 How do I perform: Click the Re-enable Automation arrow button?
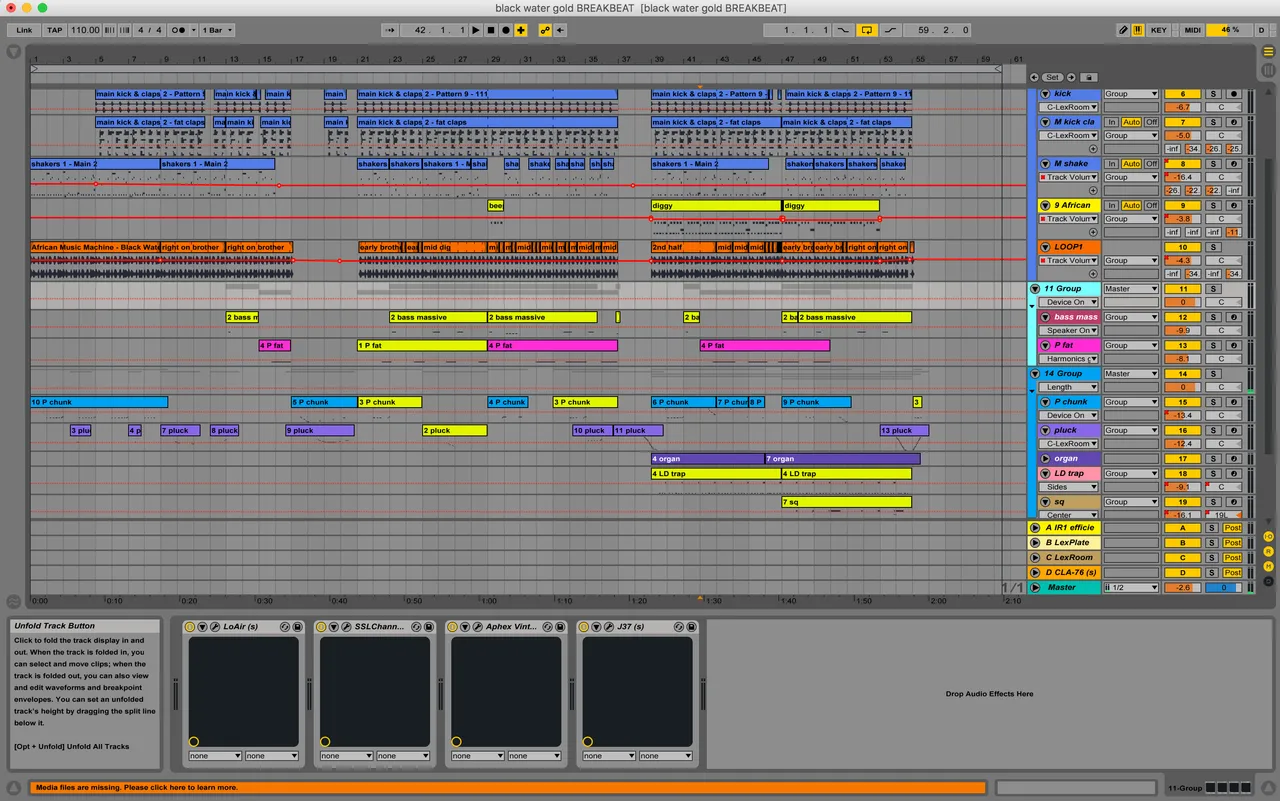(x=560, y=30)
